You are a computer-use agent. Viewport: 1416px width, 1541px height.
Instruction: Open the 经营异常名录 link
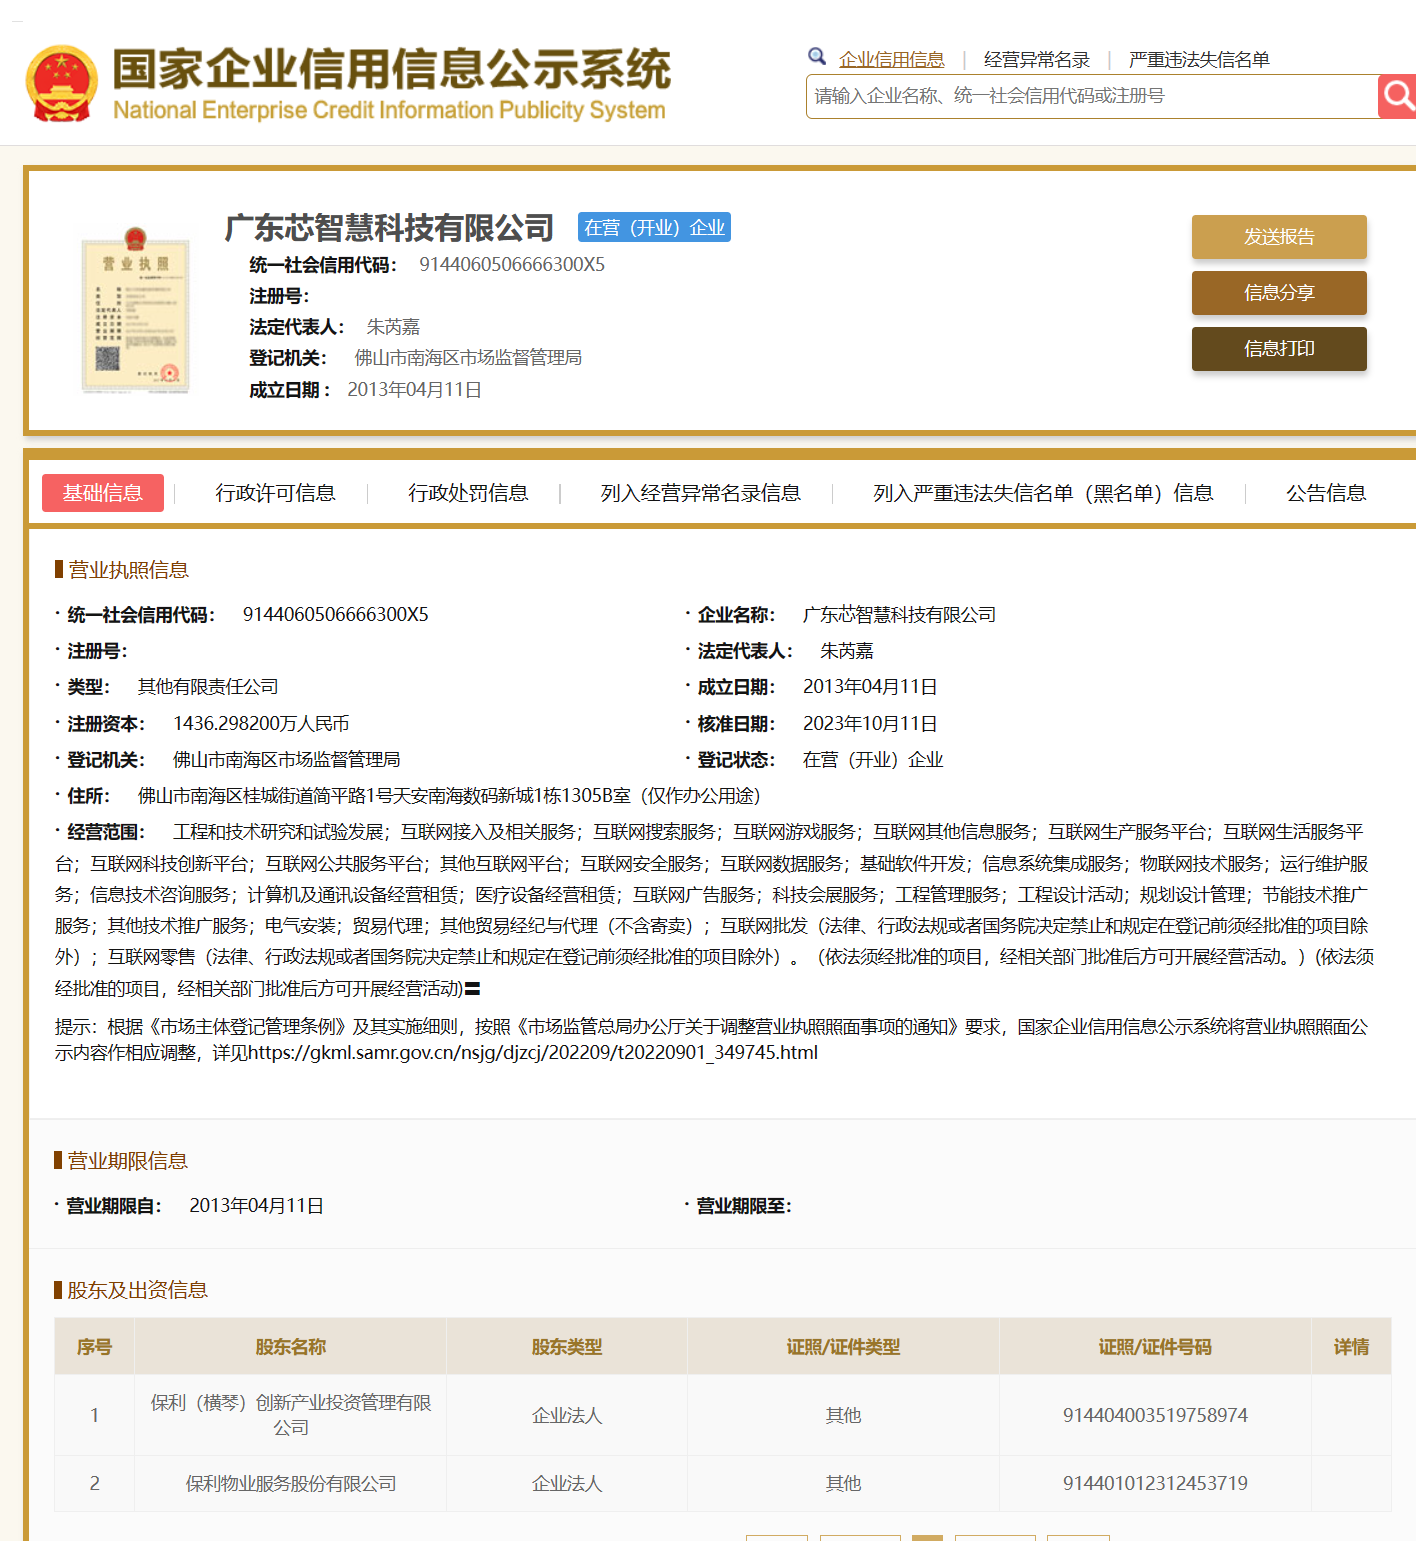click(1036, 59)
